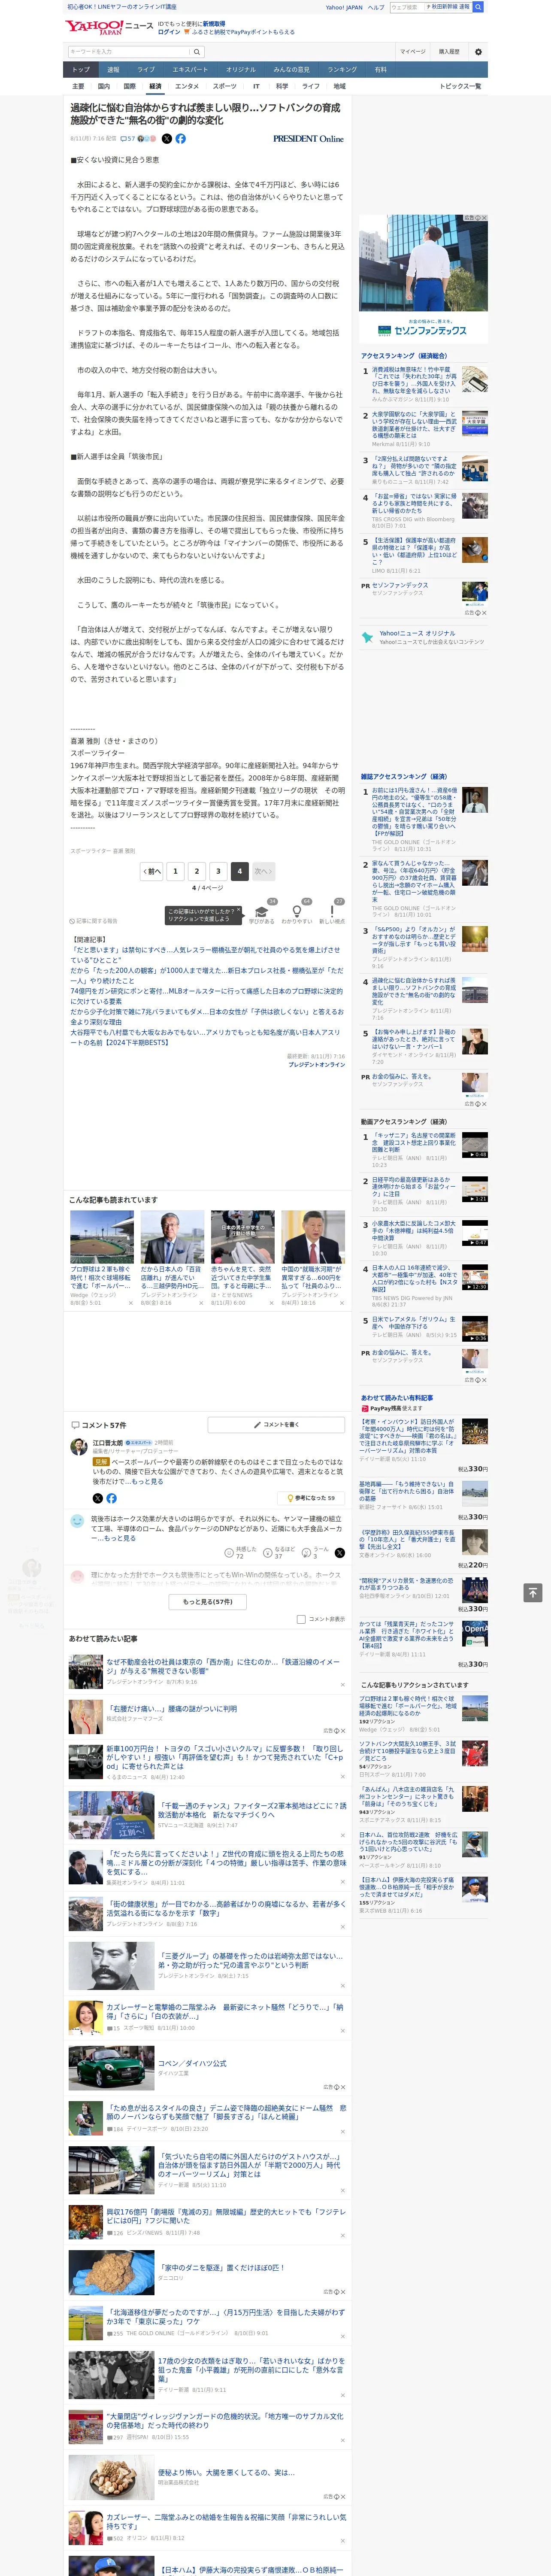Click the PRESIDENT Online logo
This screenshot has width=551, height=2576.
[308, 139]
